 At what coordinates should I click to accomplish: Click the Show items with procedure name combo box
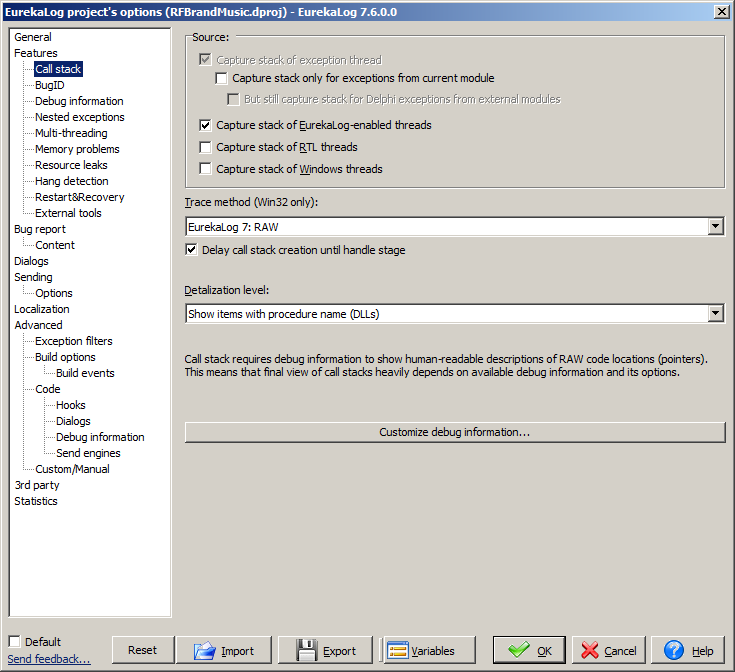click(x=455, y=314)
